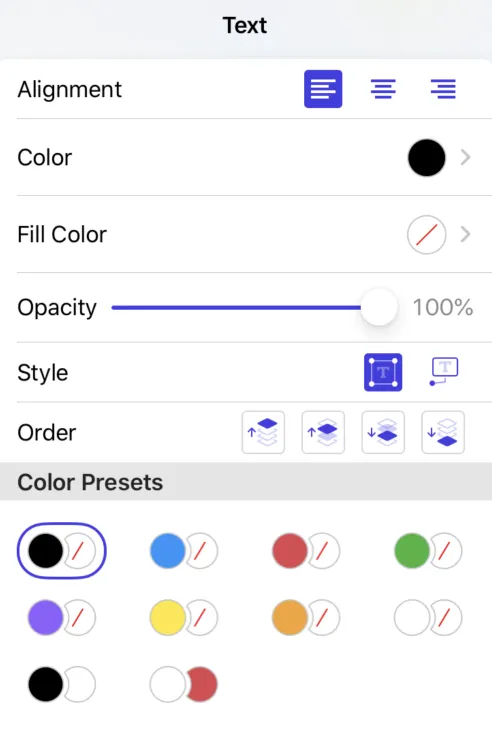Select the blue color preset

tap(184, 551)
